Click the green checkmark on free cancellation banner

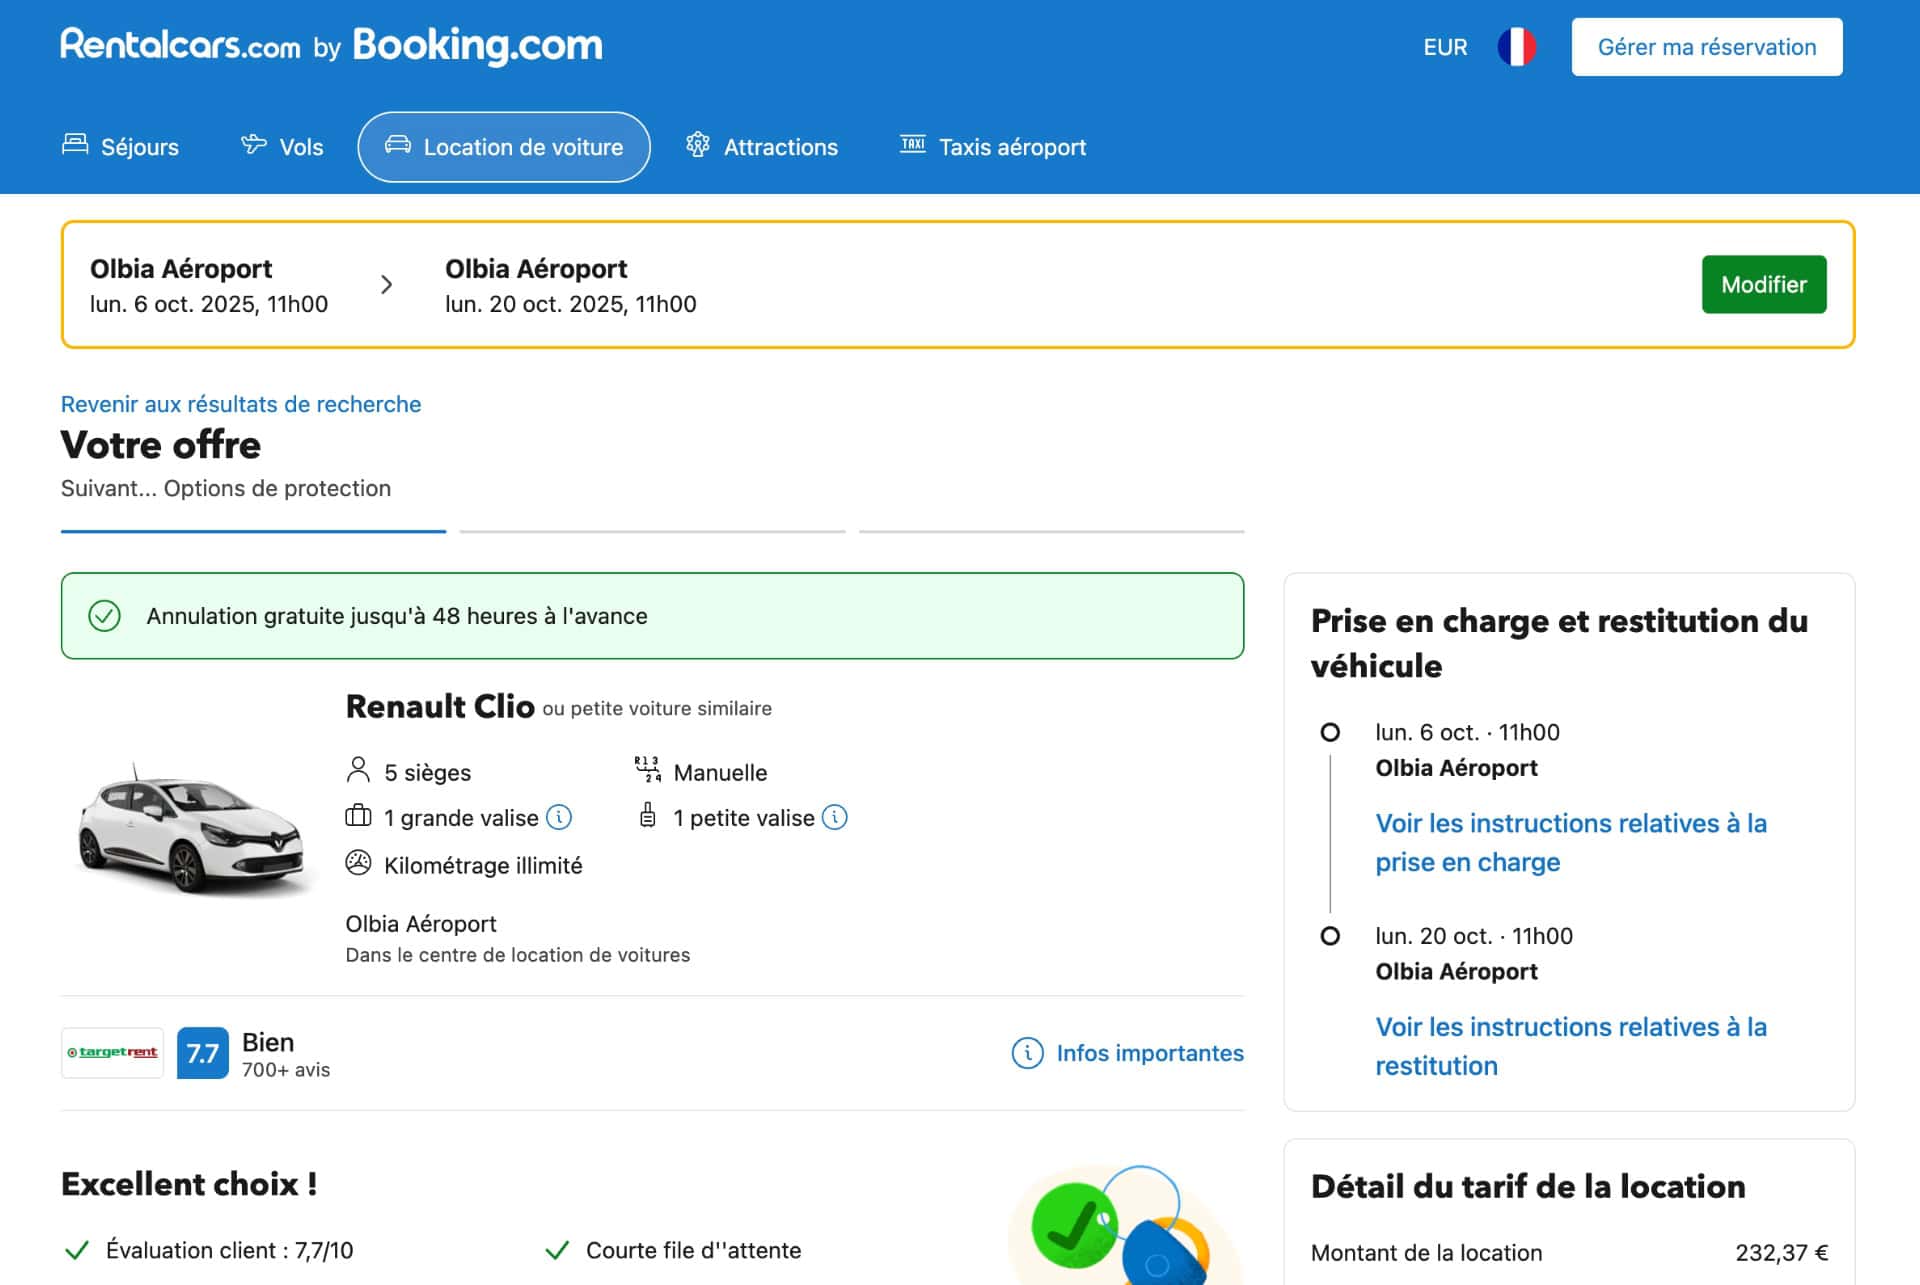(105, 616)
